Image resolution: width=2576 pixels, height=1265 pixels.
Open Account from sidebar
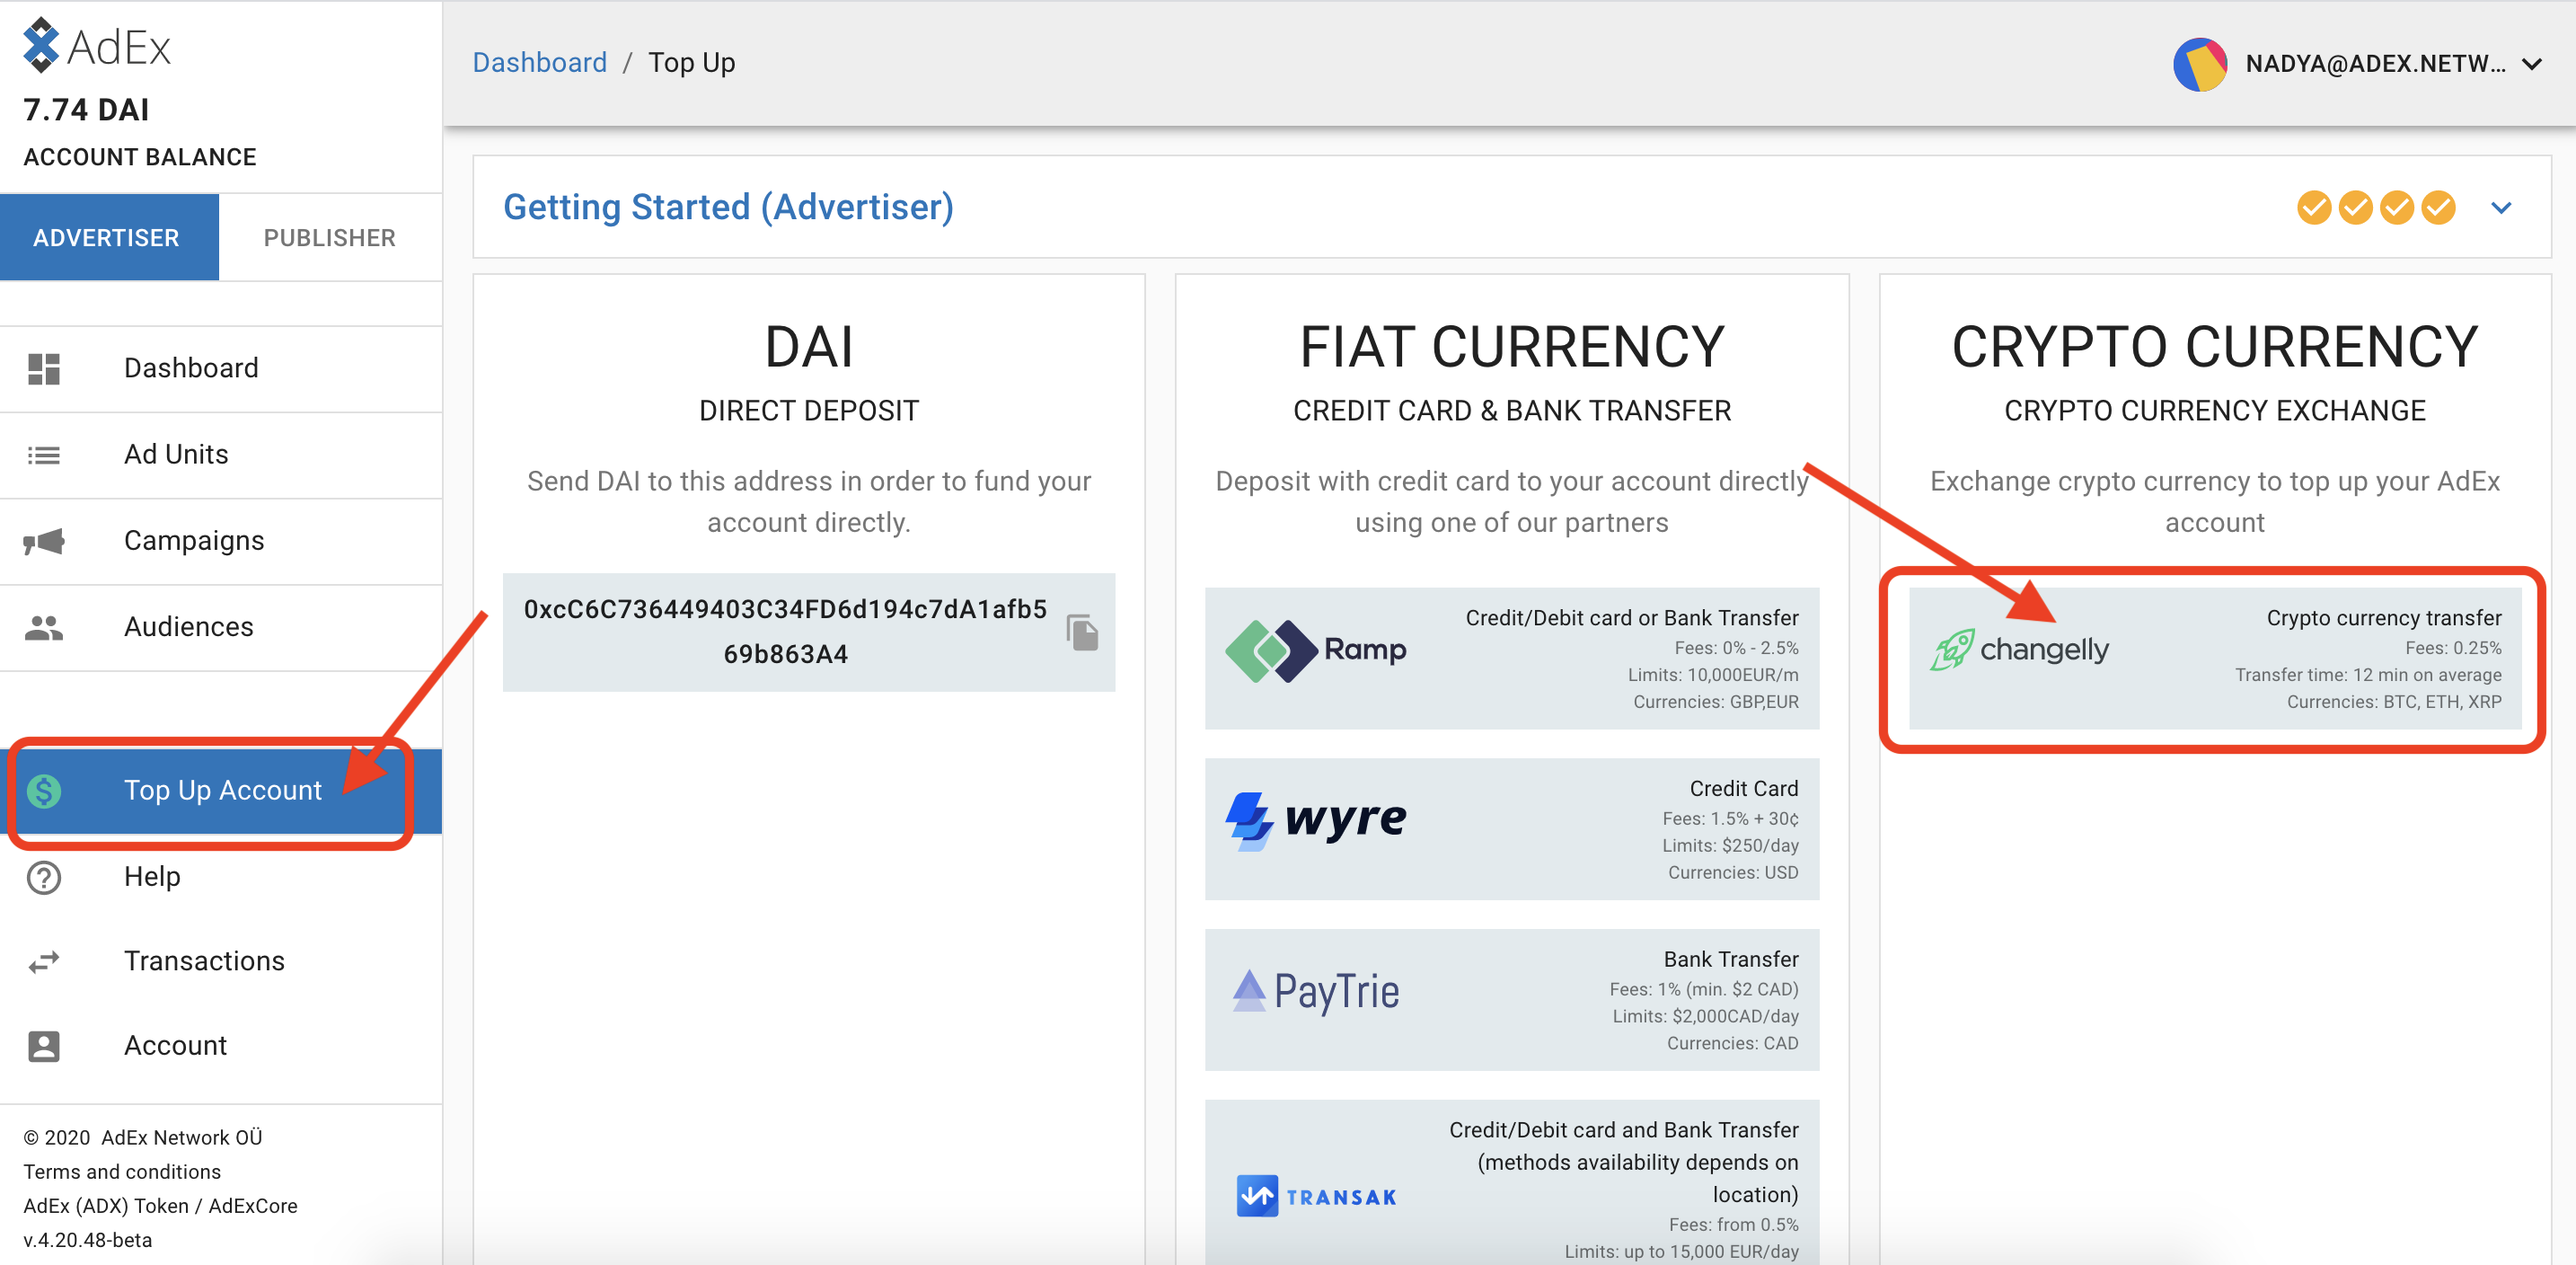tap(221, 1046)
